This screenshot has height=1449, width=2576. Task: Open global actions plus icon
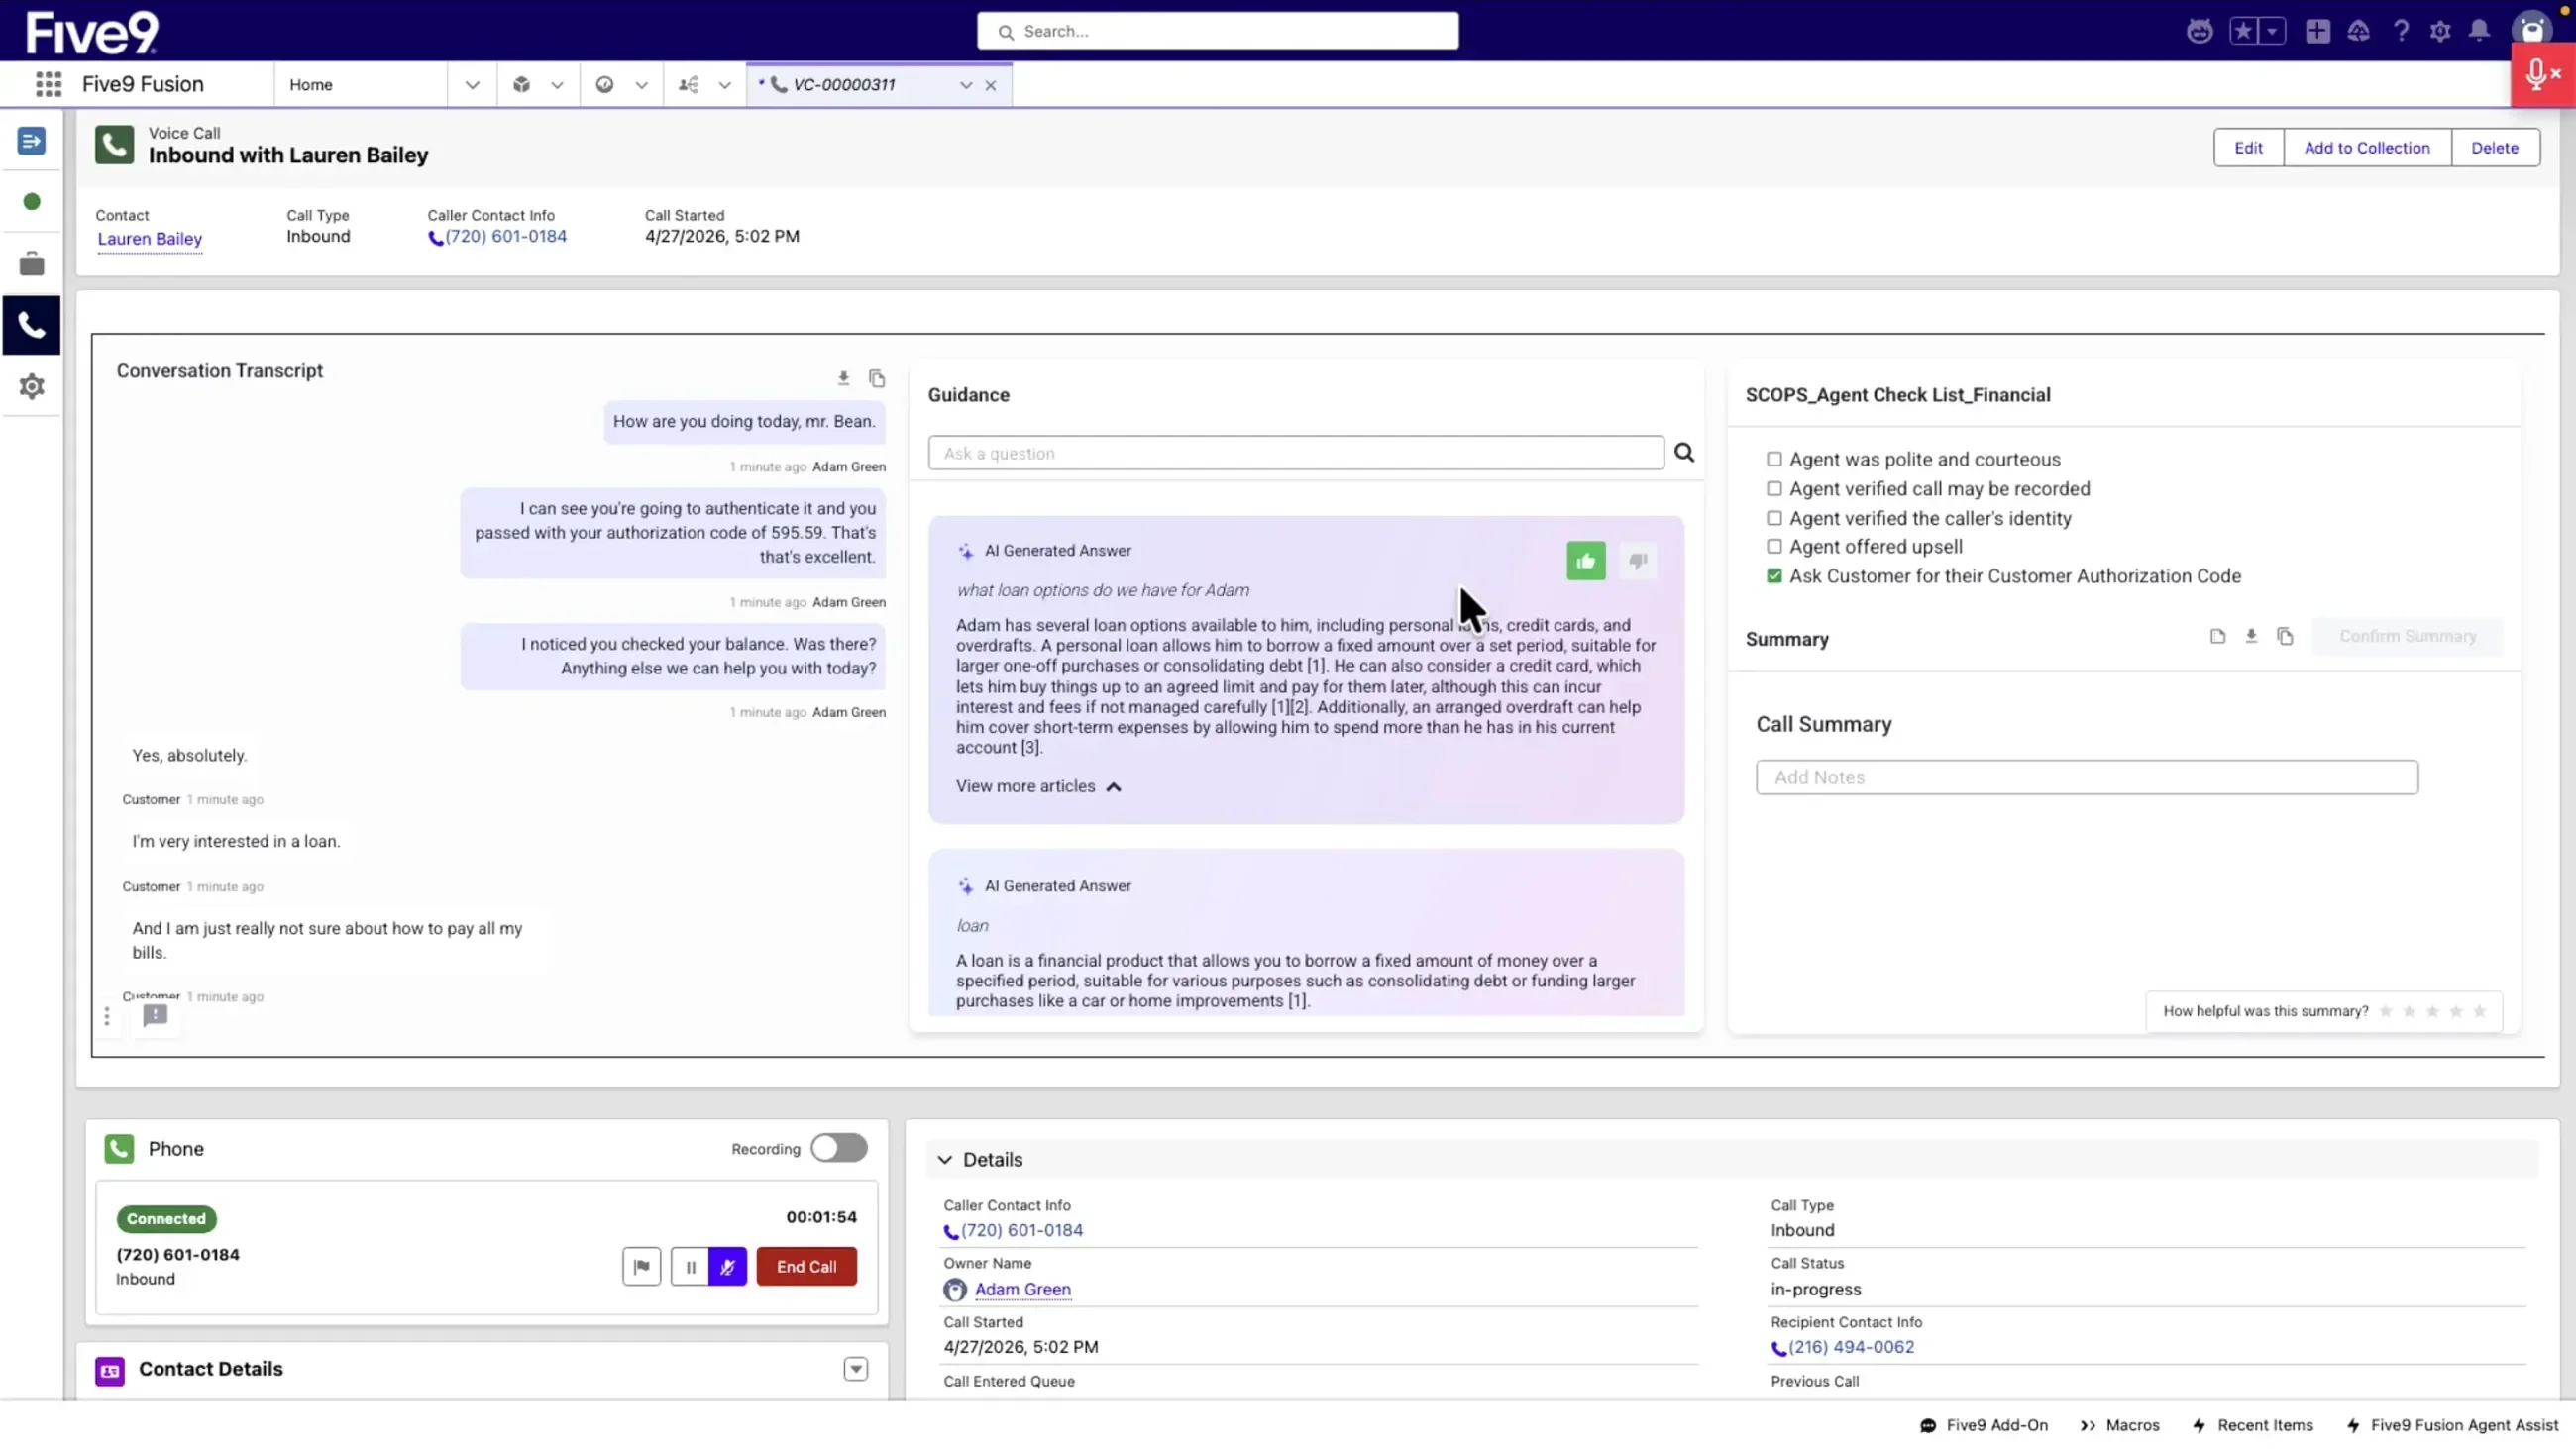pos(2317,31)
